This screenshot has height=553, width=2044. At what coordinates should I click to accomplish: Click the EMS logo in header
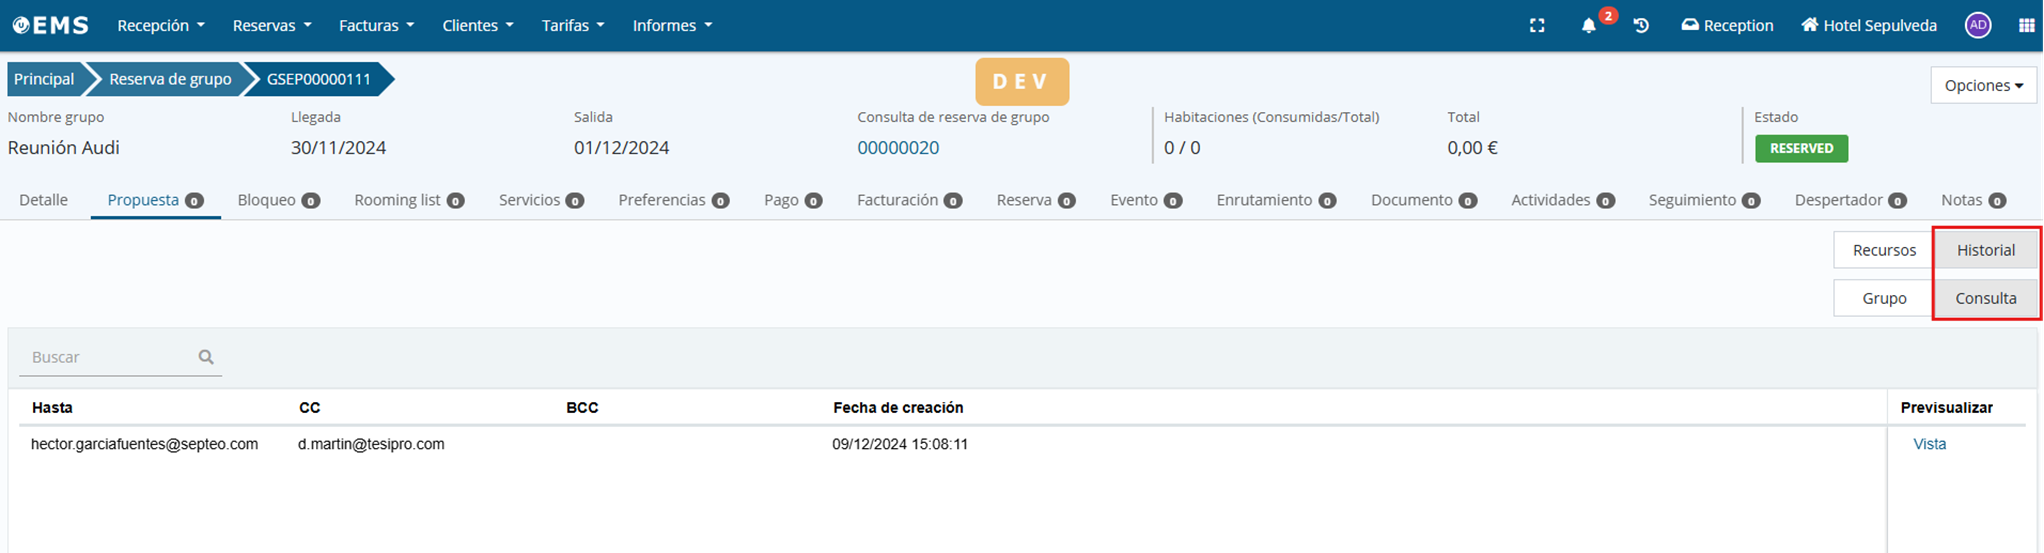50,26
